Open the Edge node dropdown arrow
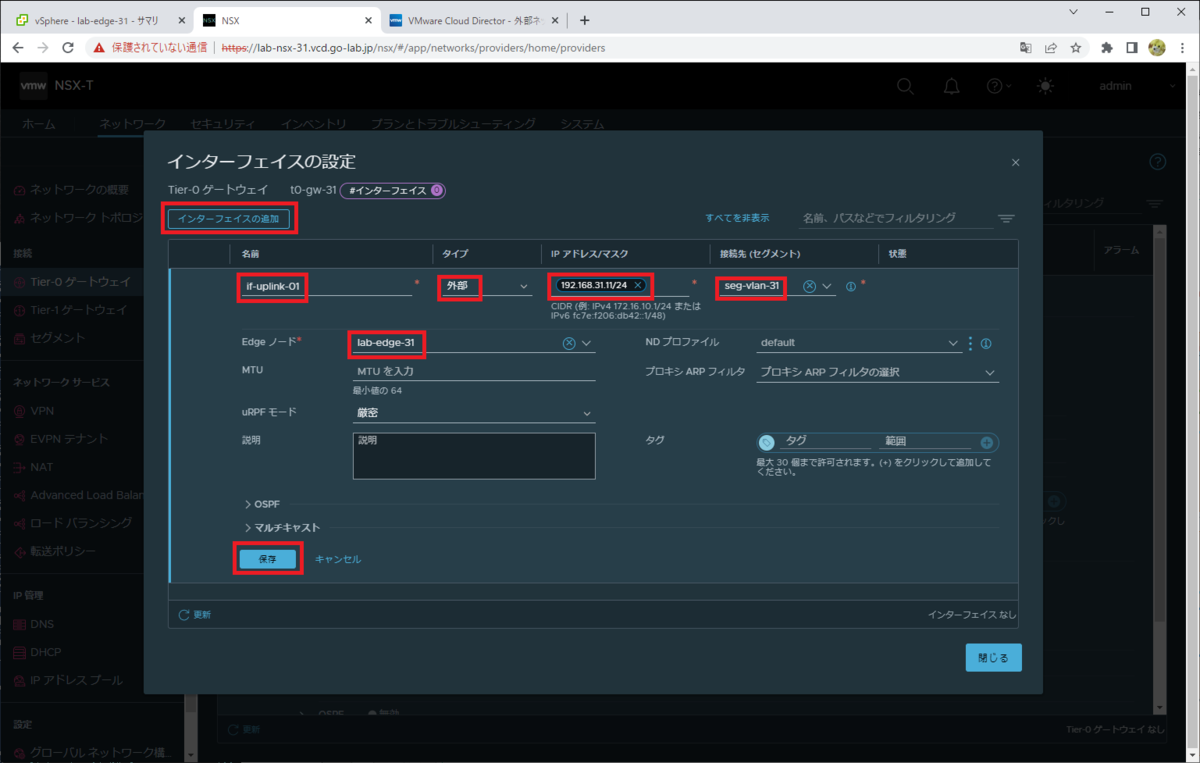Image resolution: width=1200 pixels, height=763 pixels. (x=587, y=343)
